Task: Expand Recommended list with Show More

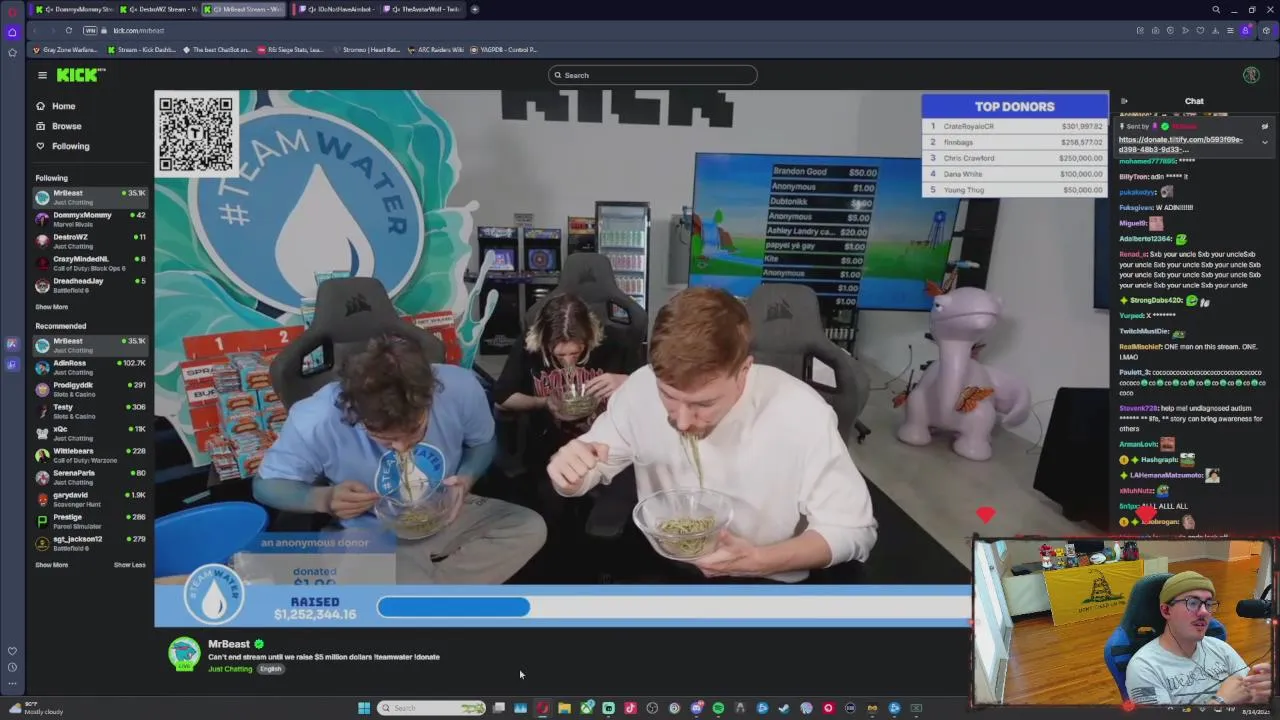Action: tap(52, 565)
